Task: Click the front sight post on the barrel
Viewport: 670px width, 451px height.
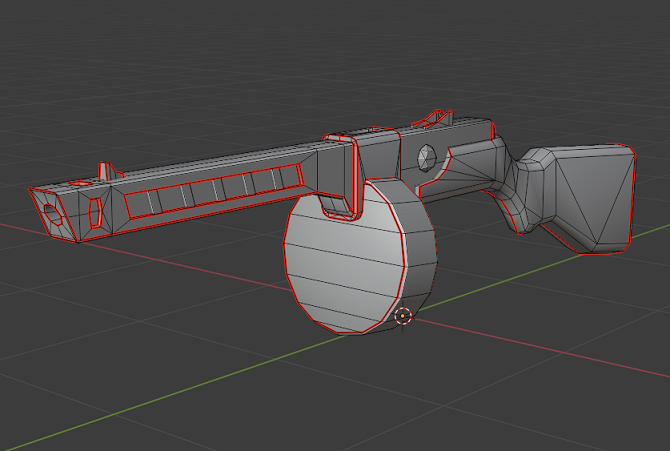Action: 108,171
